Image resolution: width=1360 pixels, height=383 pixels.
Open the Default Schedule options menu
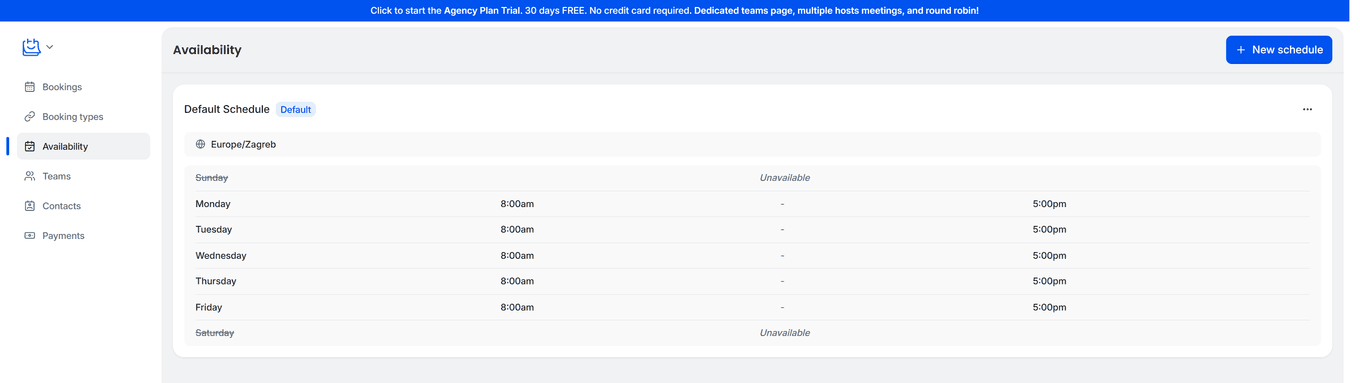(1307, 109)
